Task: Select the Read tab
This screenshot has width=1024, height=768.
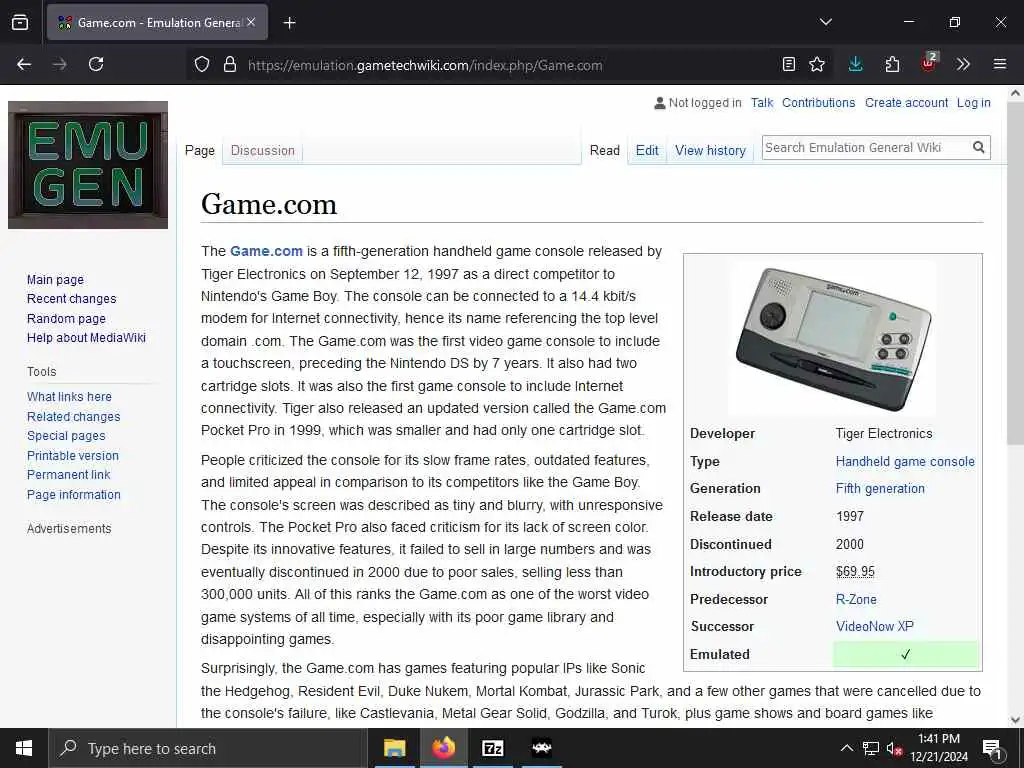Action: [605, 150]
